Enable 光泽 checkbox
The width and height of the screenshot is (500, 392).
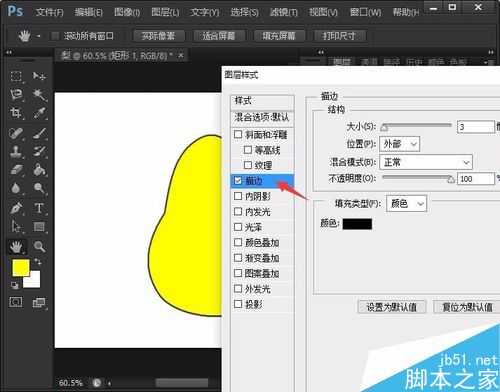coord(238,227)
